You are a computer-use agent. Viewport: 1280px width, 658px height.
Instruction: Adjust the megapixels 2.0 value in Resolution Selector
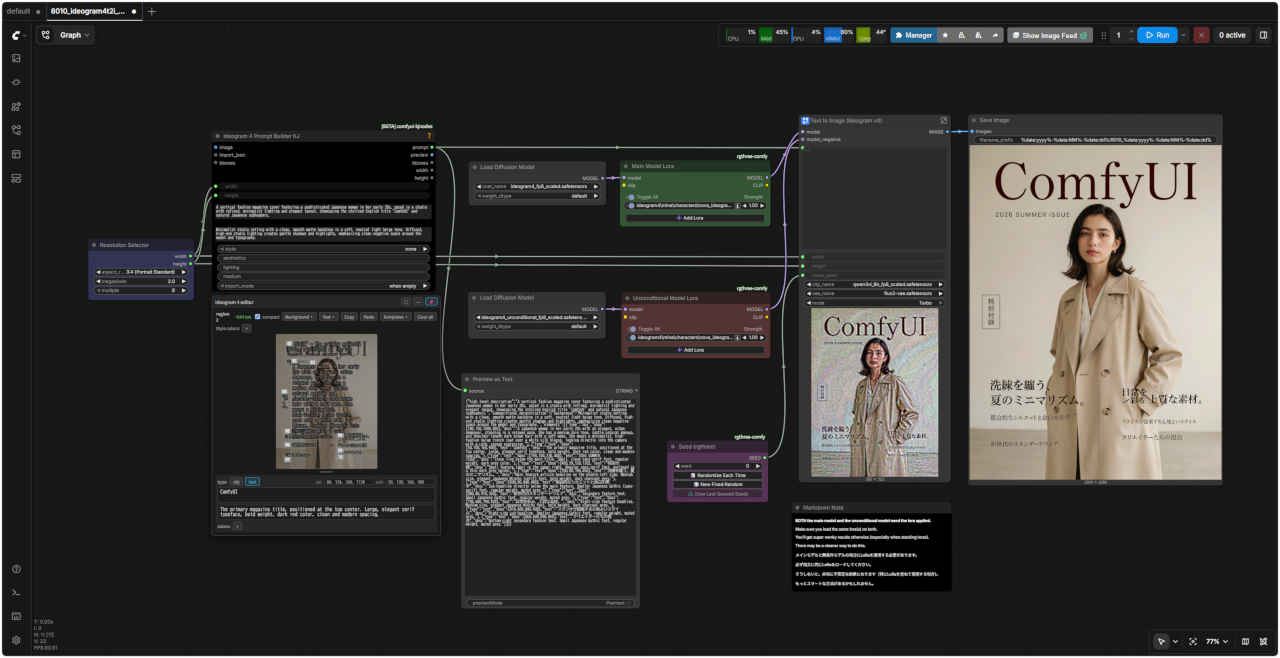tap(142, 281)
